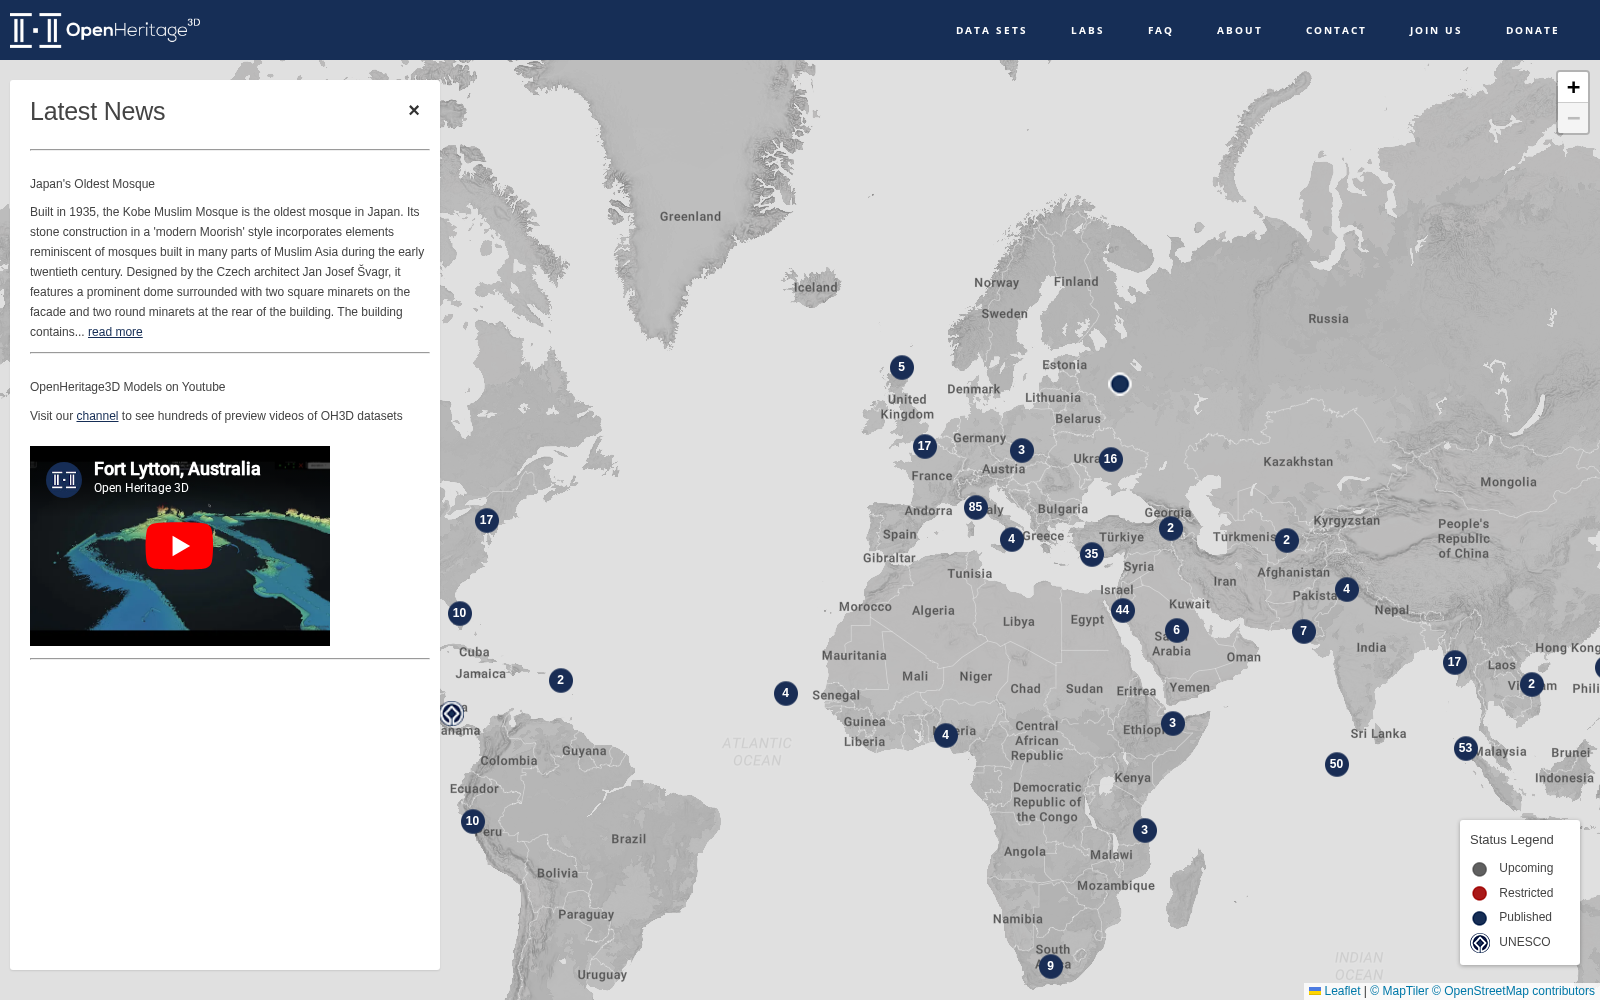Screen dimensions: 1600x1000
Task: Click the unnumbered published marker in Russia
Action: click(x=1120, y=384)
